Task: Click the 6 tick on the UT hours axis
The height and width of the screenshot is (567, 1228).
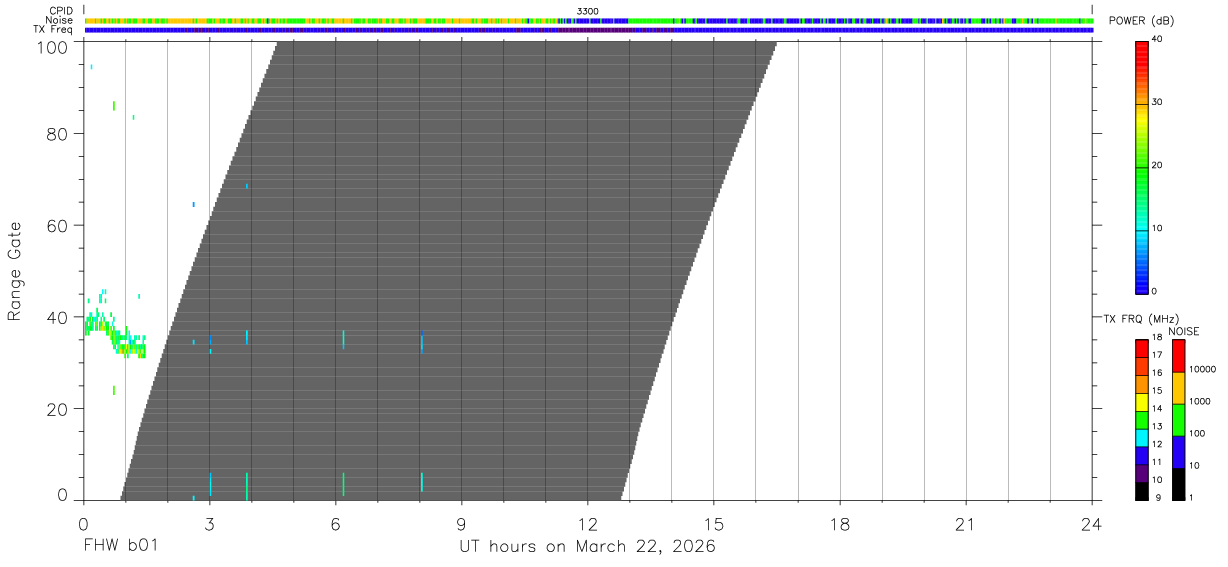Action: click(x=335, y=523)
